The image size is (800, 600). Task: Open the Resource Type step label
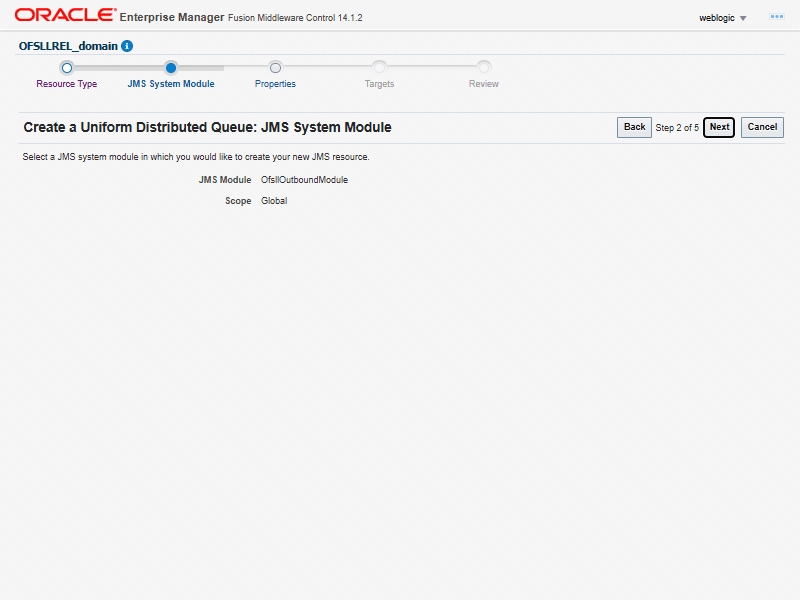point(67,84)
